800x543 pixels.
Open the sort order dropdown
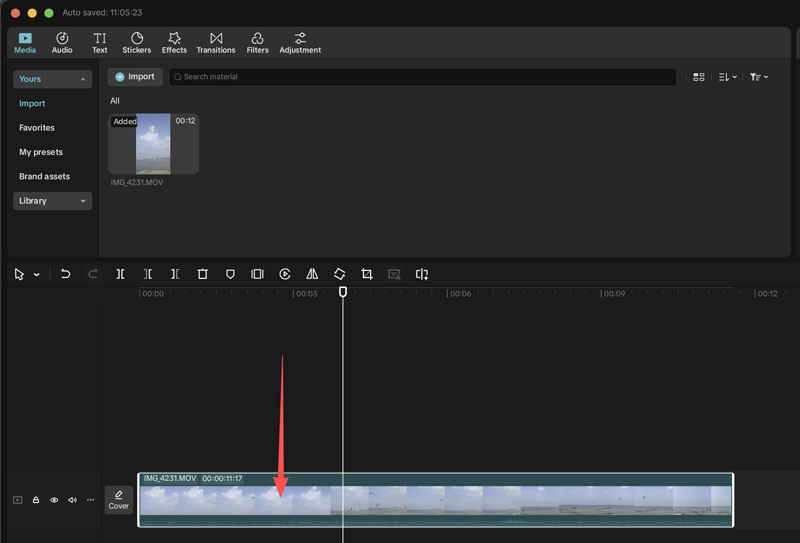coord(728,77)
